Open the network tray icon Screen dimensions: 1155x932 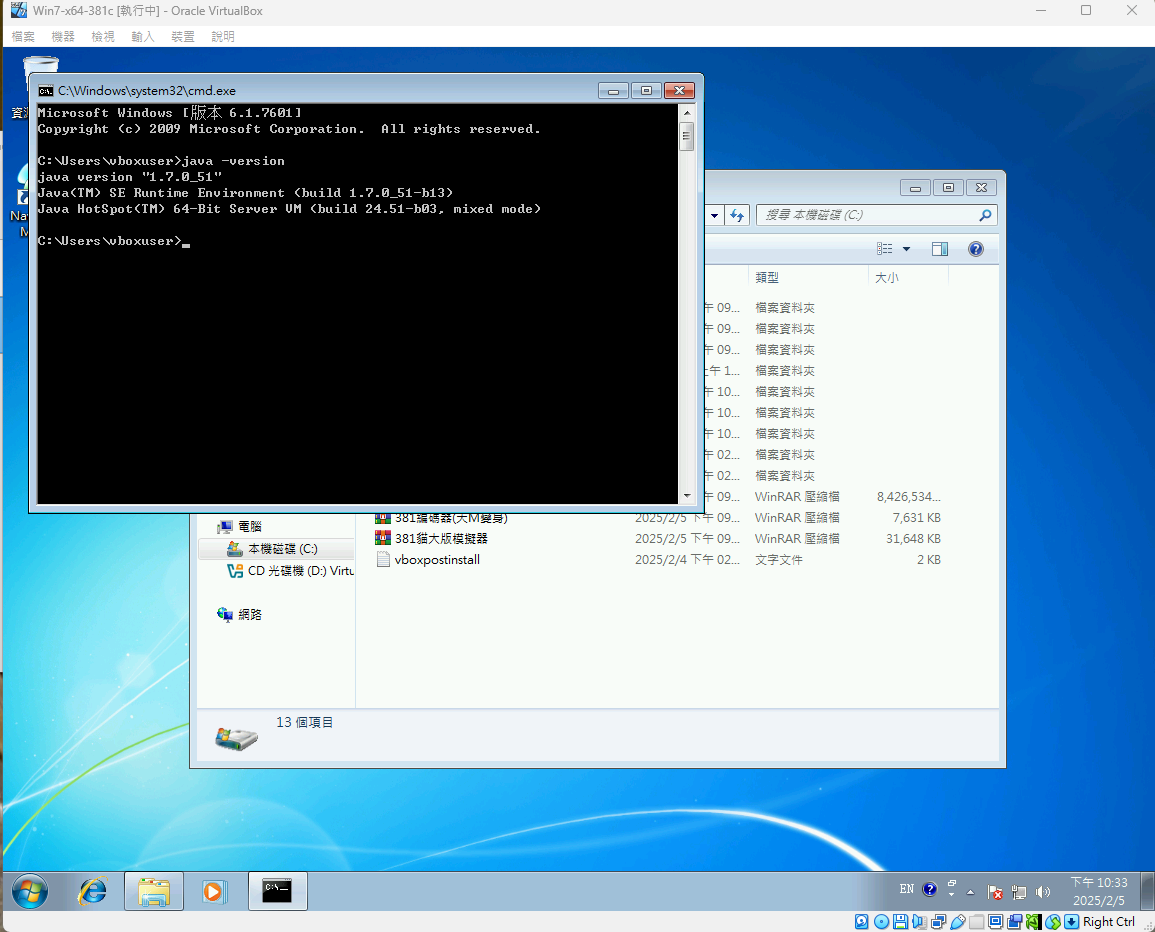click(1019, 892)
